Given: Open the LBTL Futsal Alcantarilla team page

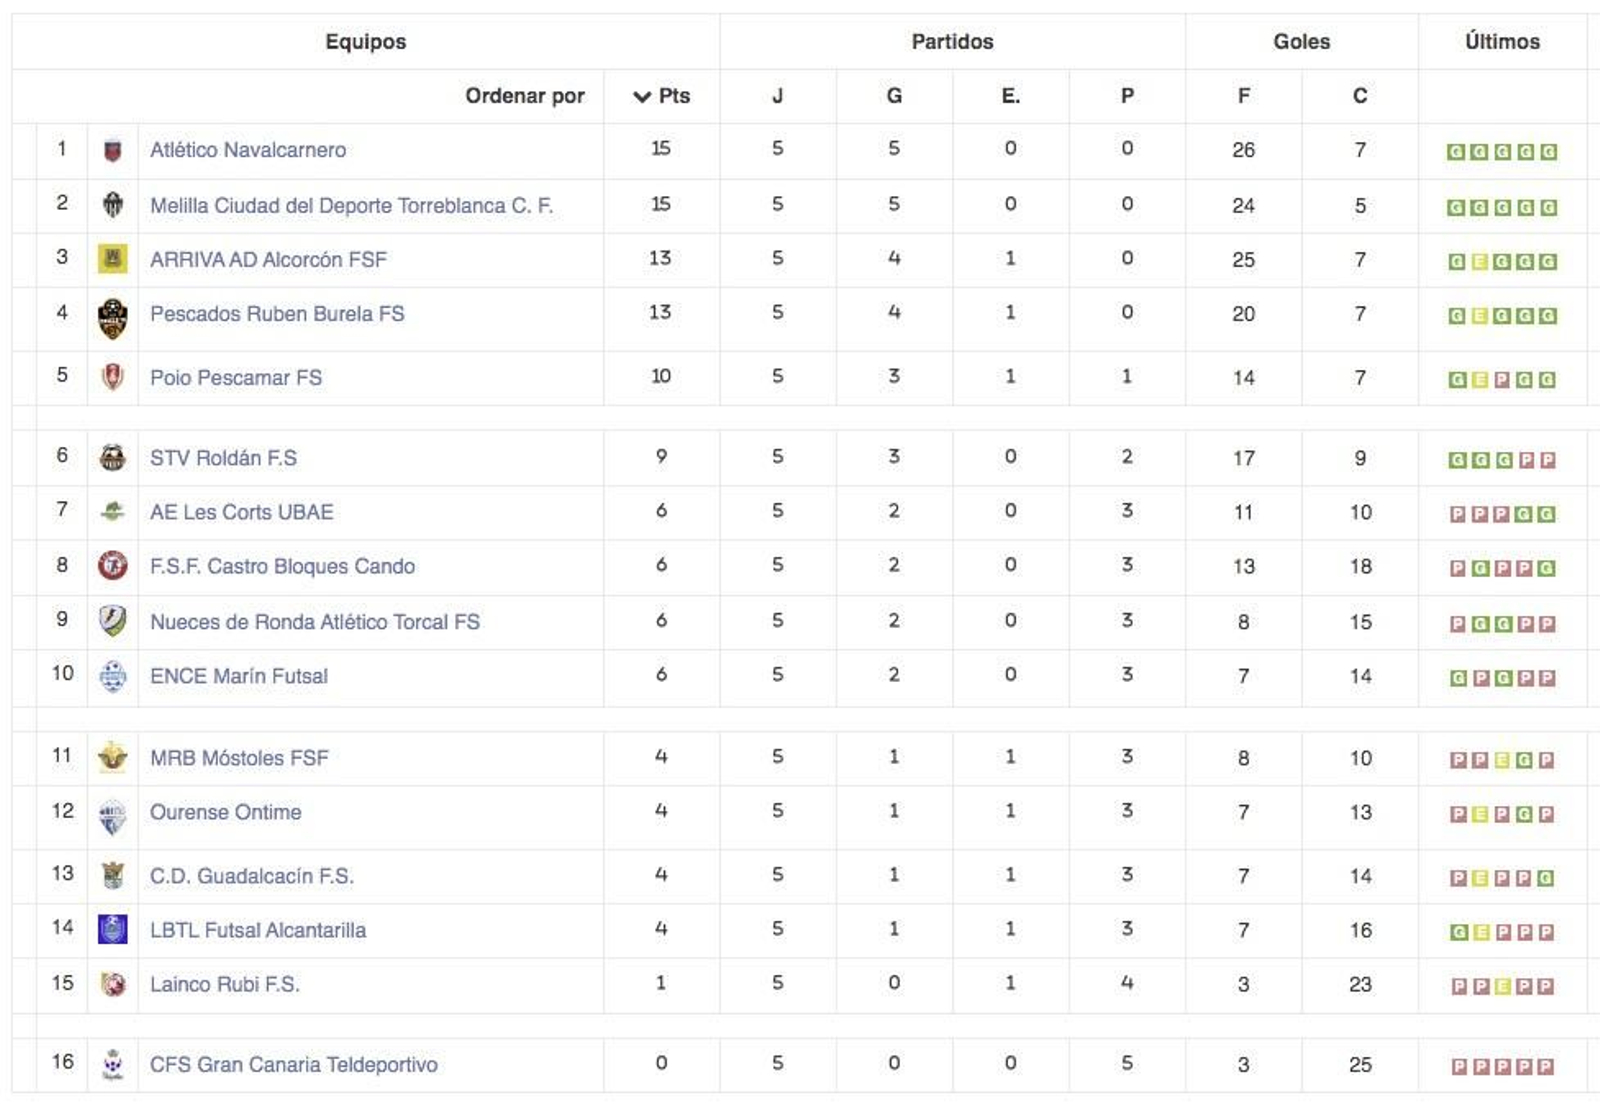Looking at the screenshot, I should (x=257, y=929).
